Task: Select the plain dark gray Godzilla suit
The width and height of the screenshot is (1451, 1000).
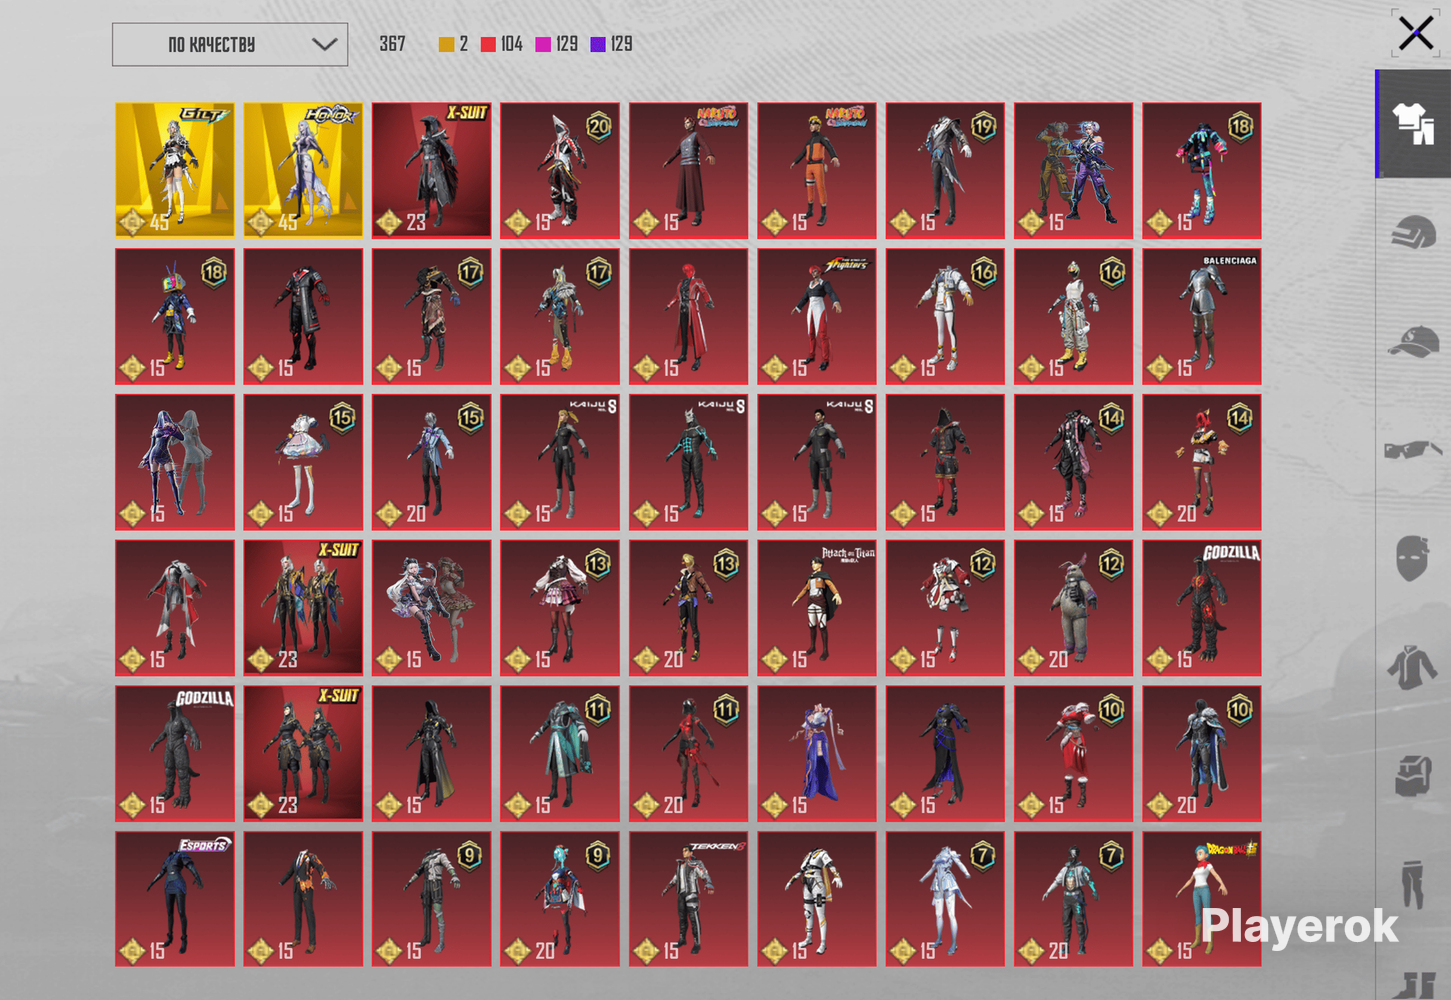Action: pyautogui.click(x=175, y=754)
